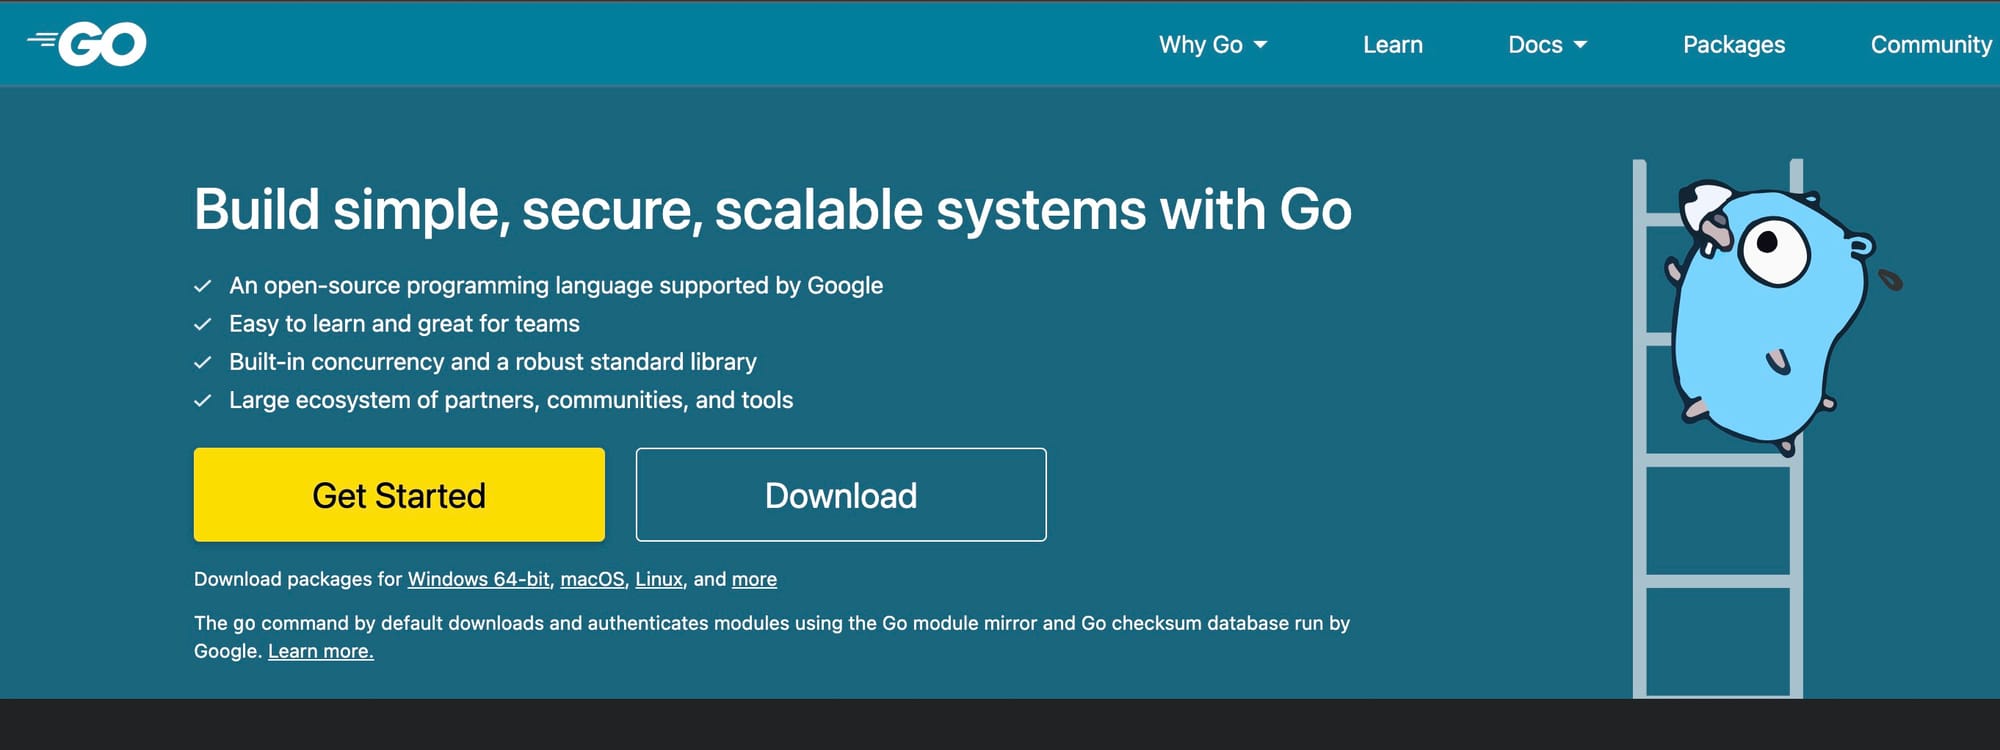Click the yellow Get Started button
The height and width of the screenshot is (750, 2000).
pos(399,495)
